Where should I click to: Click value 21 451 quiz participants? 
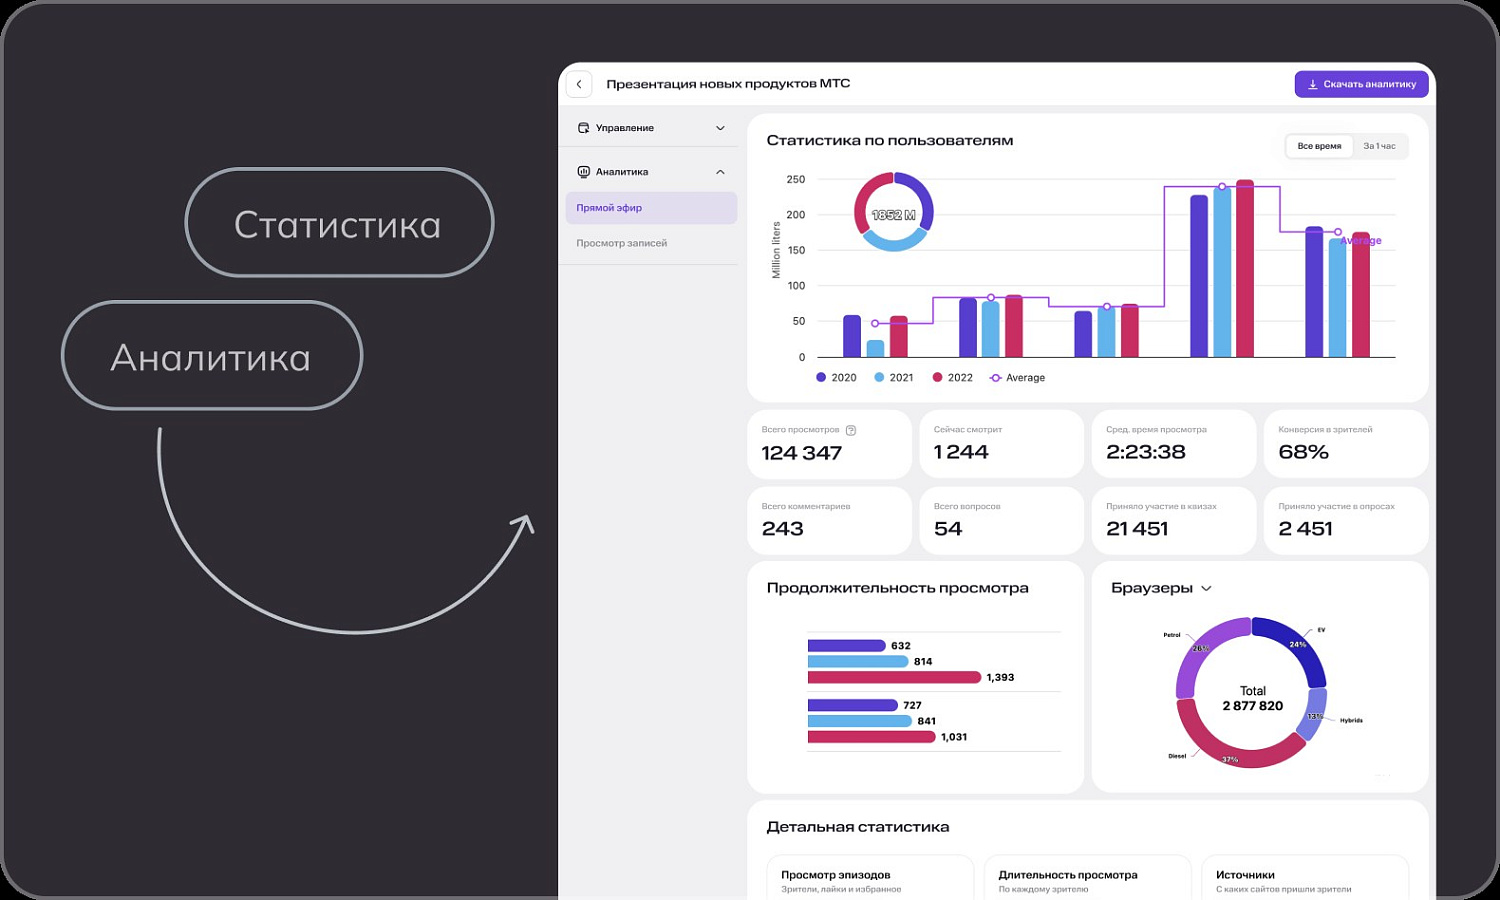click(1137, 529)
